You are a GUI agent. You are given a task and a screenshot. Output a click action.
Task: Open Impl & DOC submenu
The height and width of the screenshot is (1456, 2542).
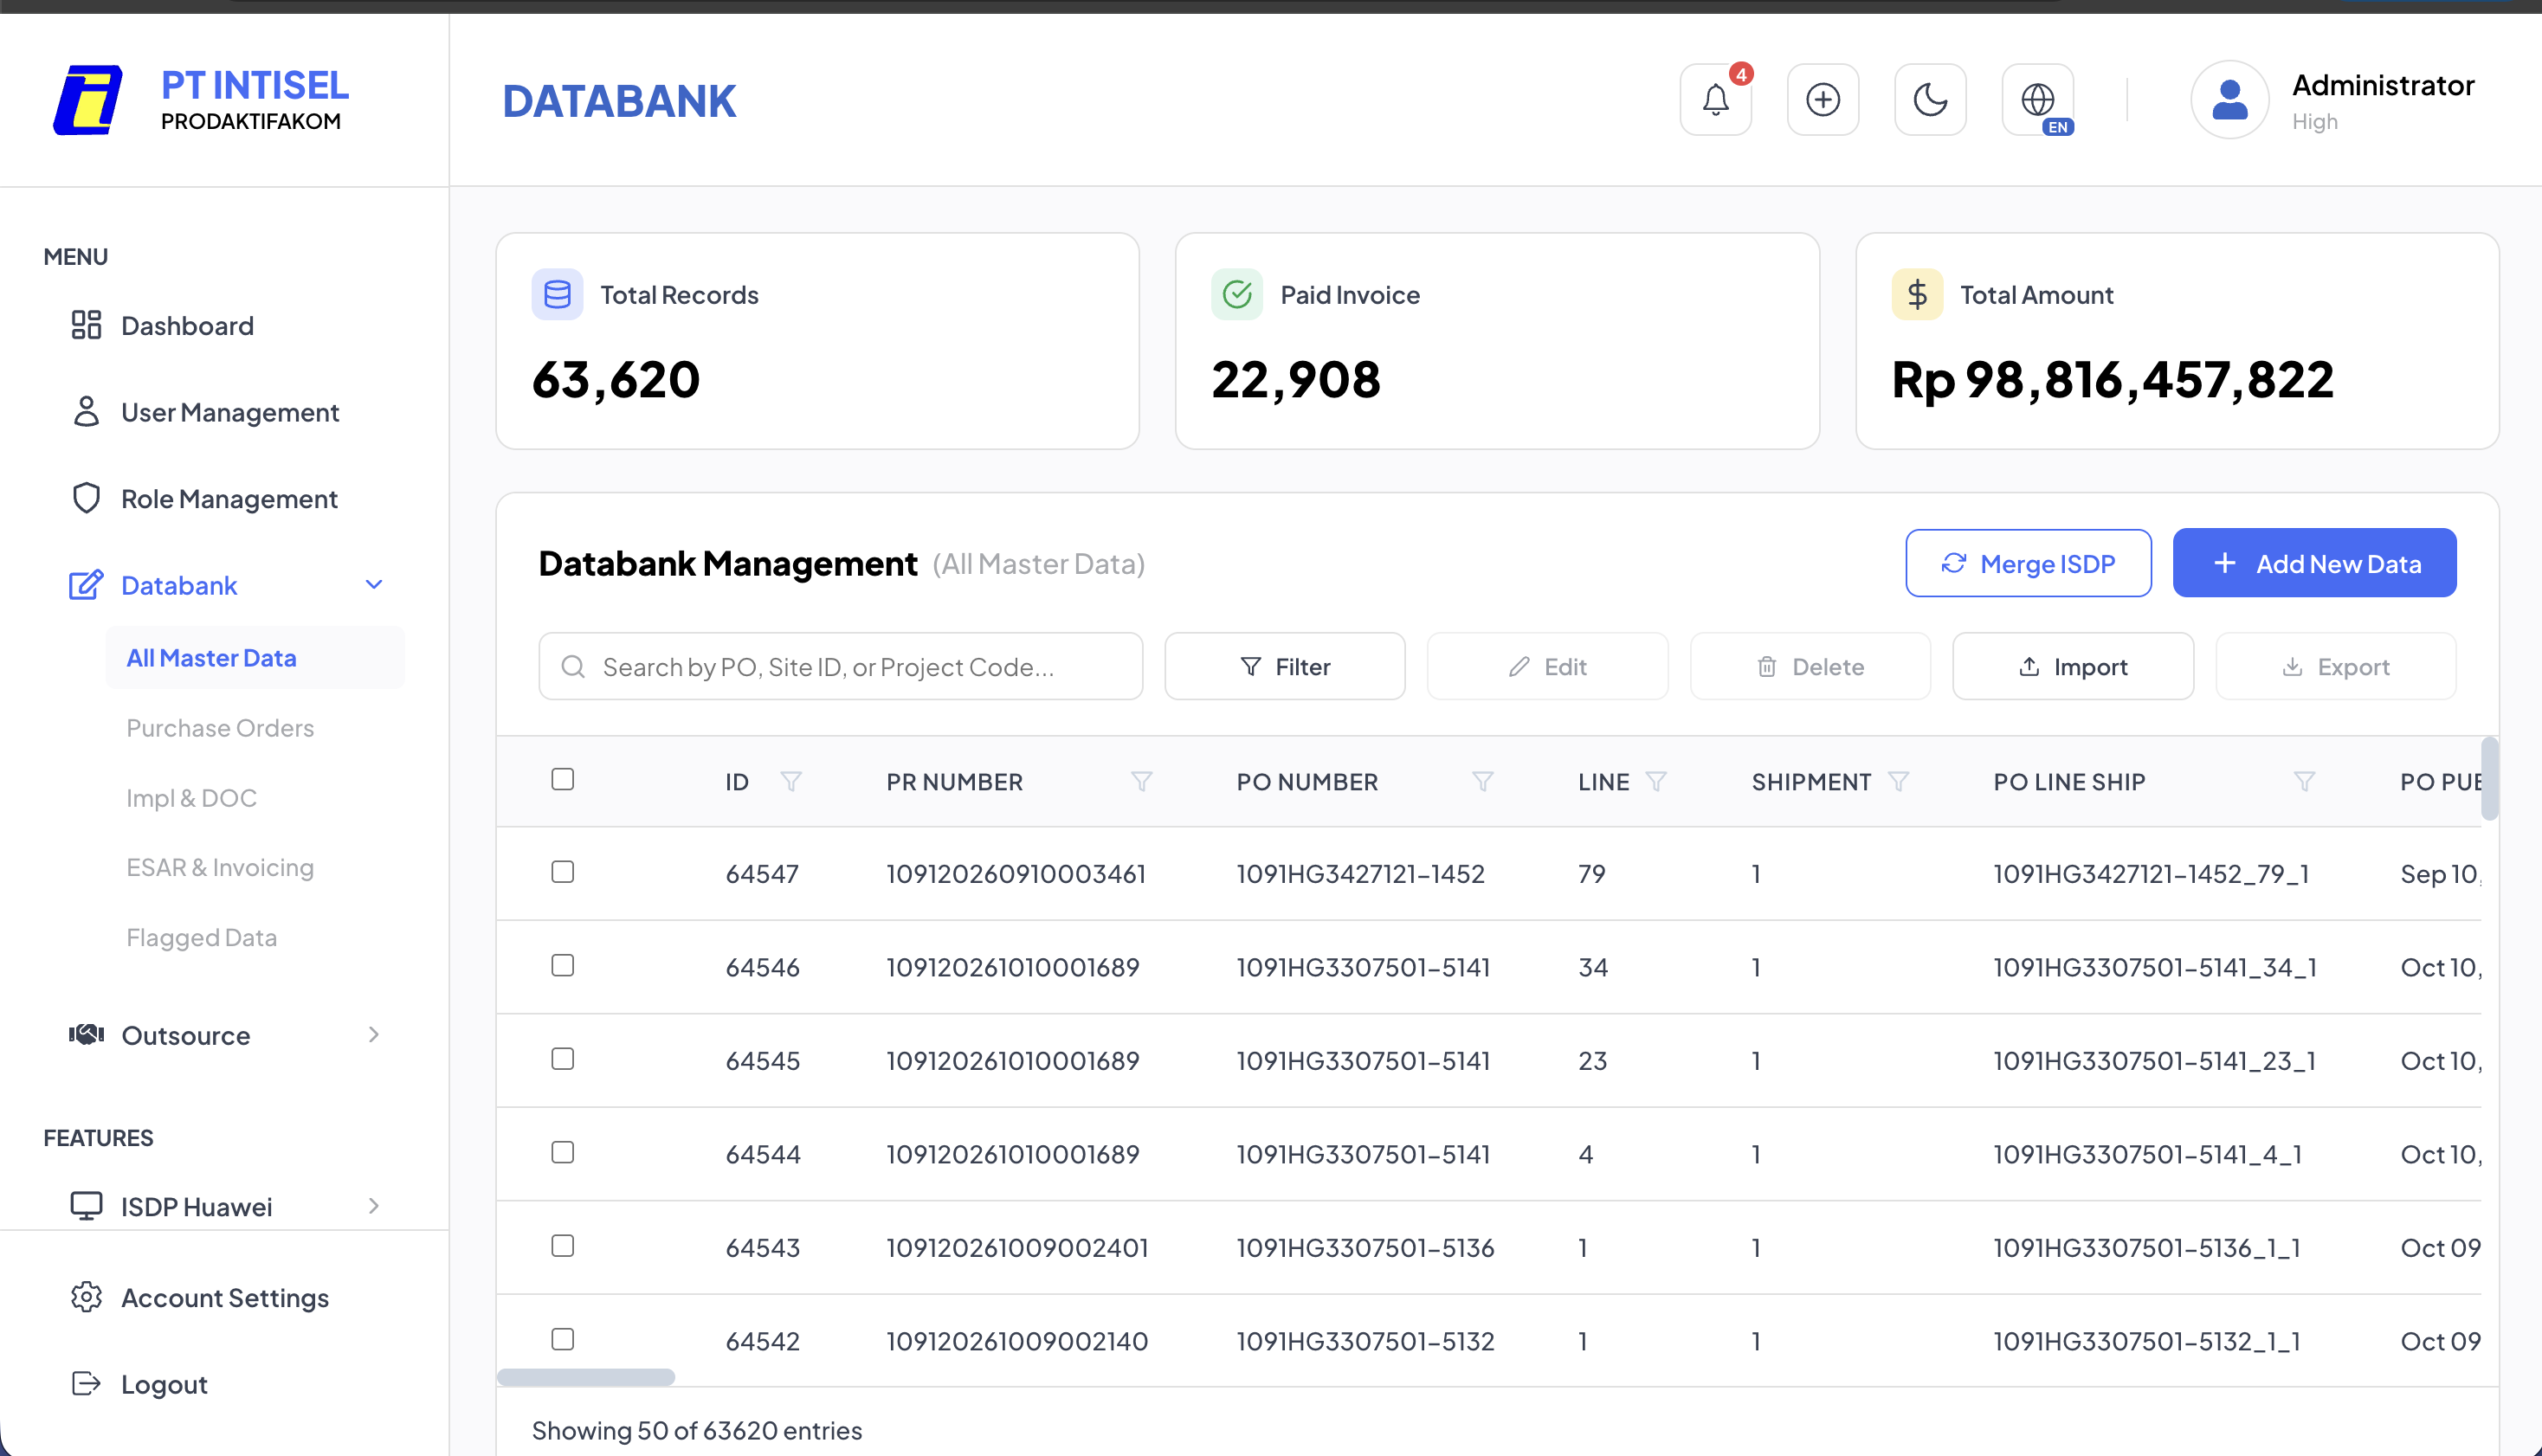click(x=191, y=798)
